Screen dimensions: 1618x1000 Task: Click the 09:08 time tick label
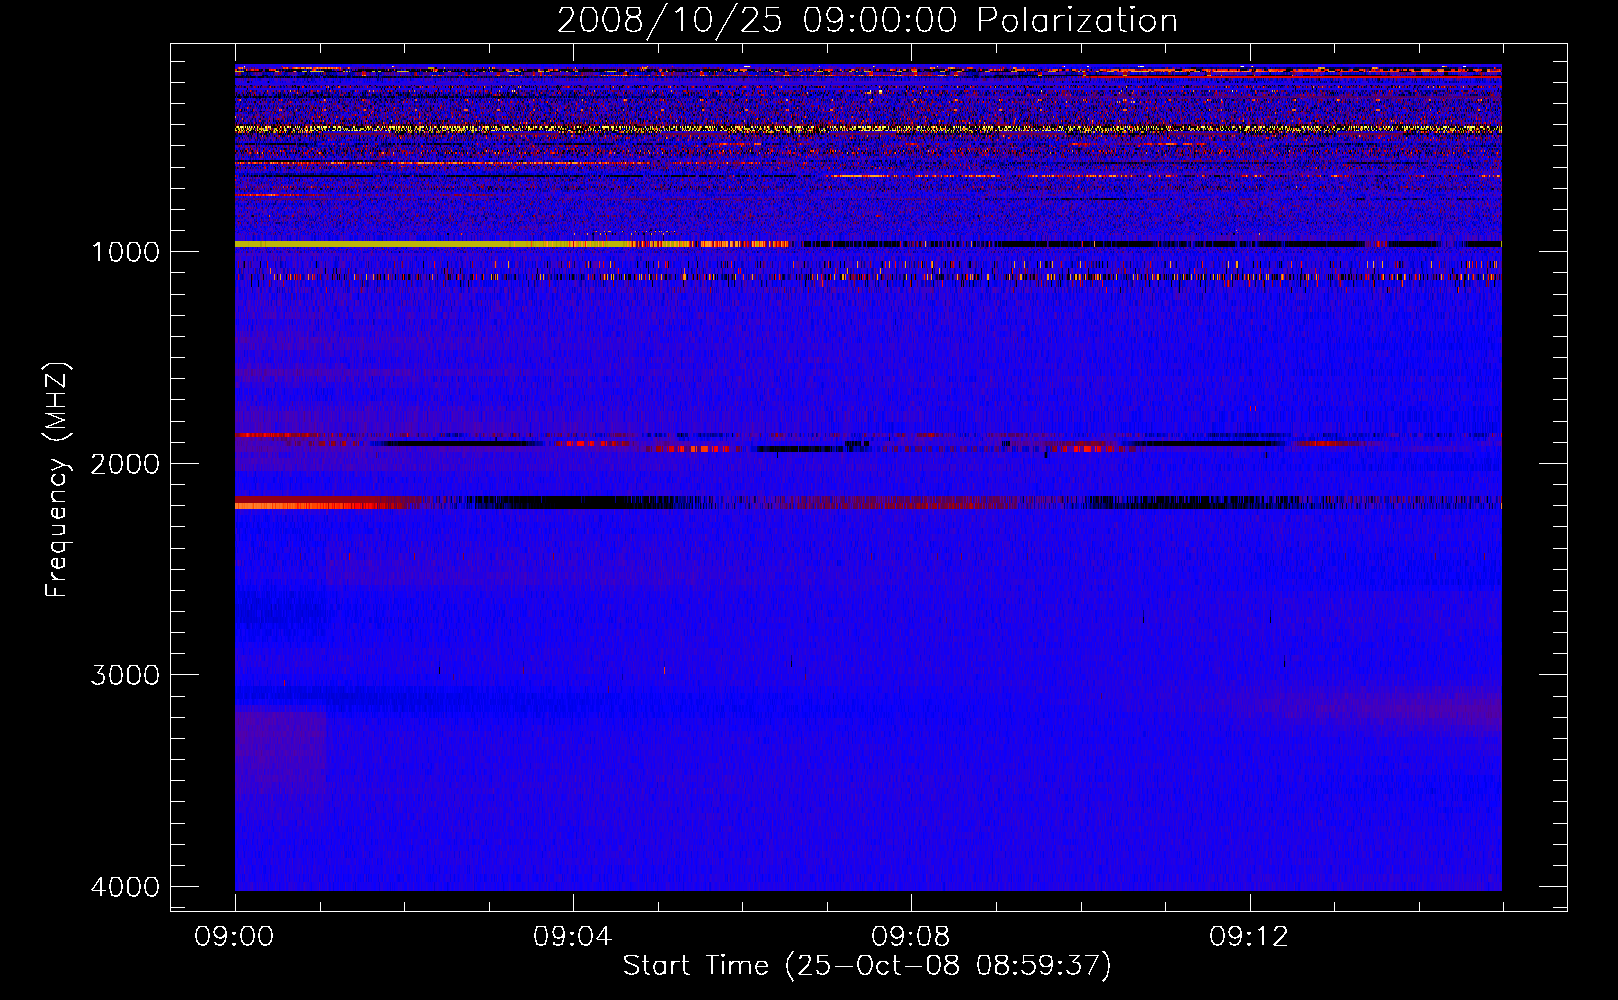[911, 937]
